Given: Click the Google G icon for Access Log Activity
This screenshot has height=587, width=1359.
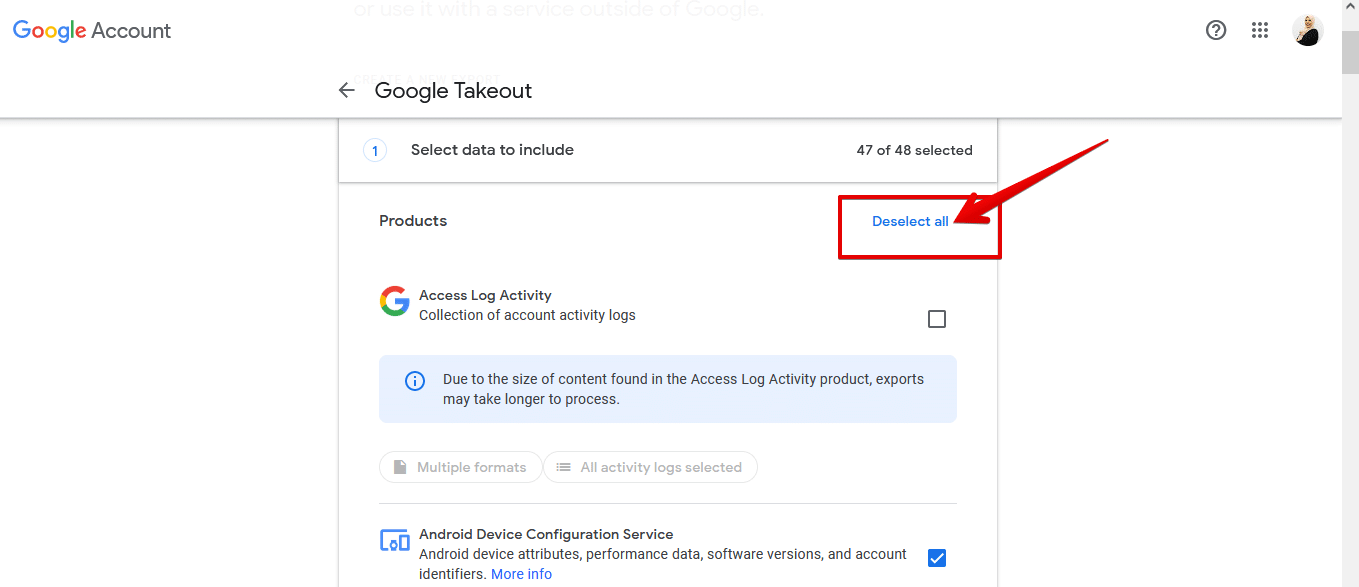Looking at the screenshot, I should click(394, 301).
